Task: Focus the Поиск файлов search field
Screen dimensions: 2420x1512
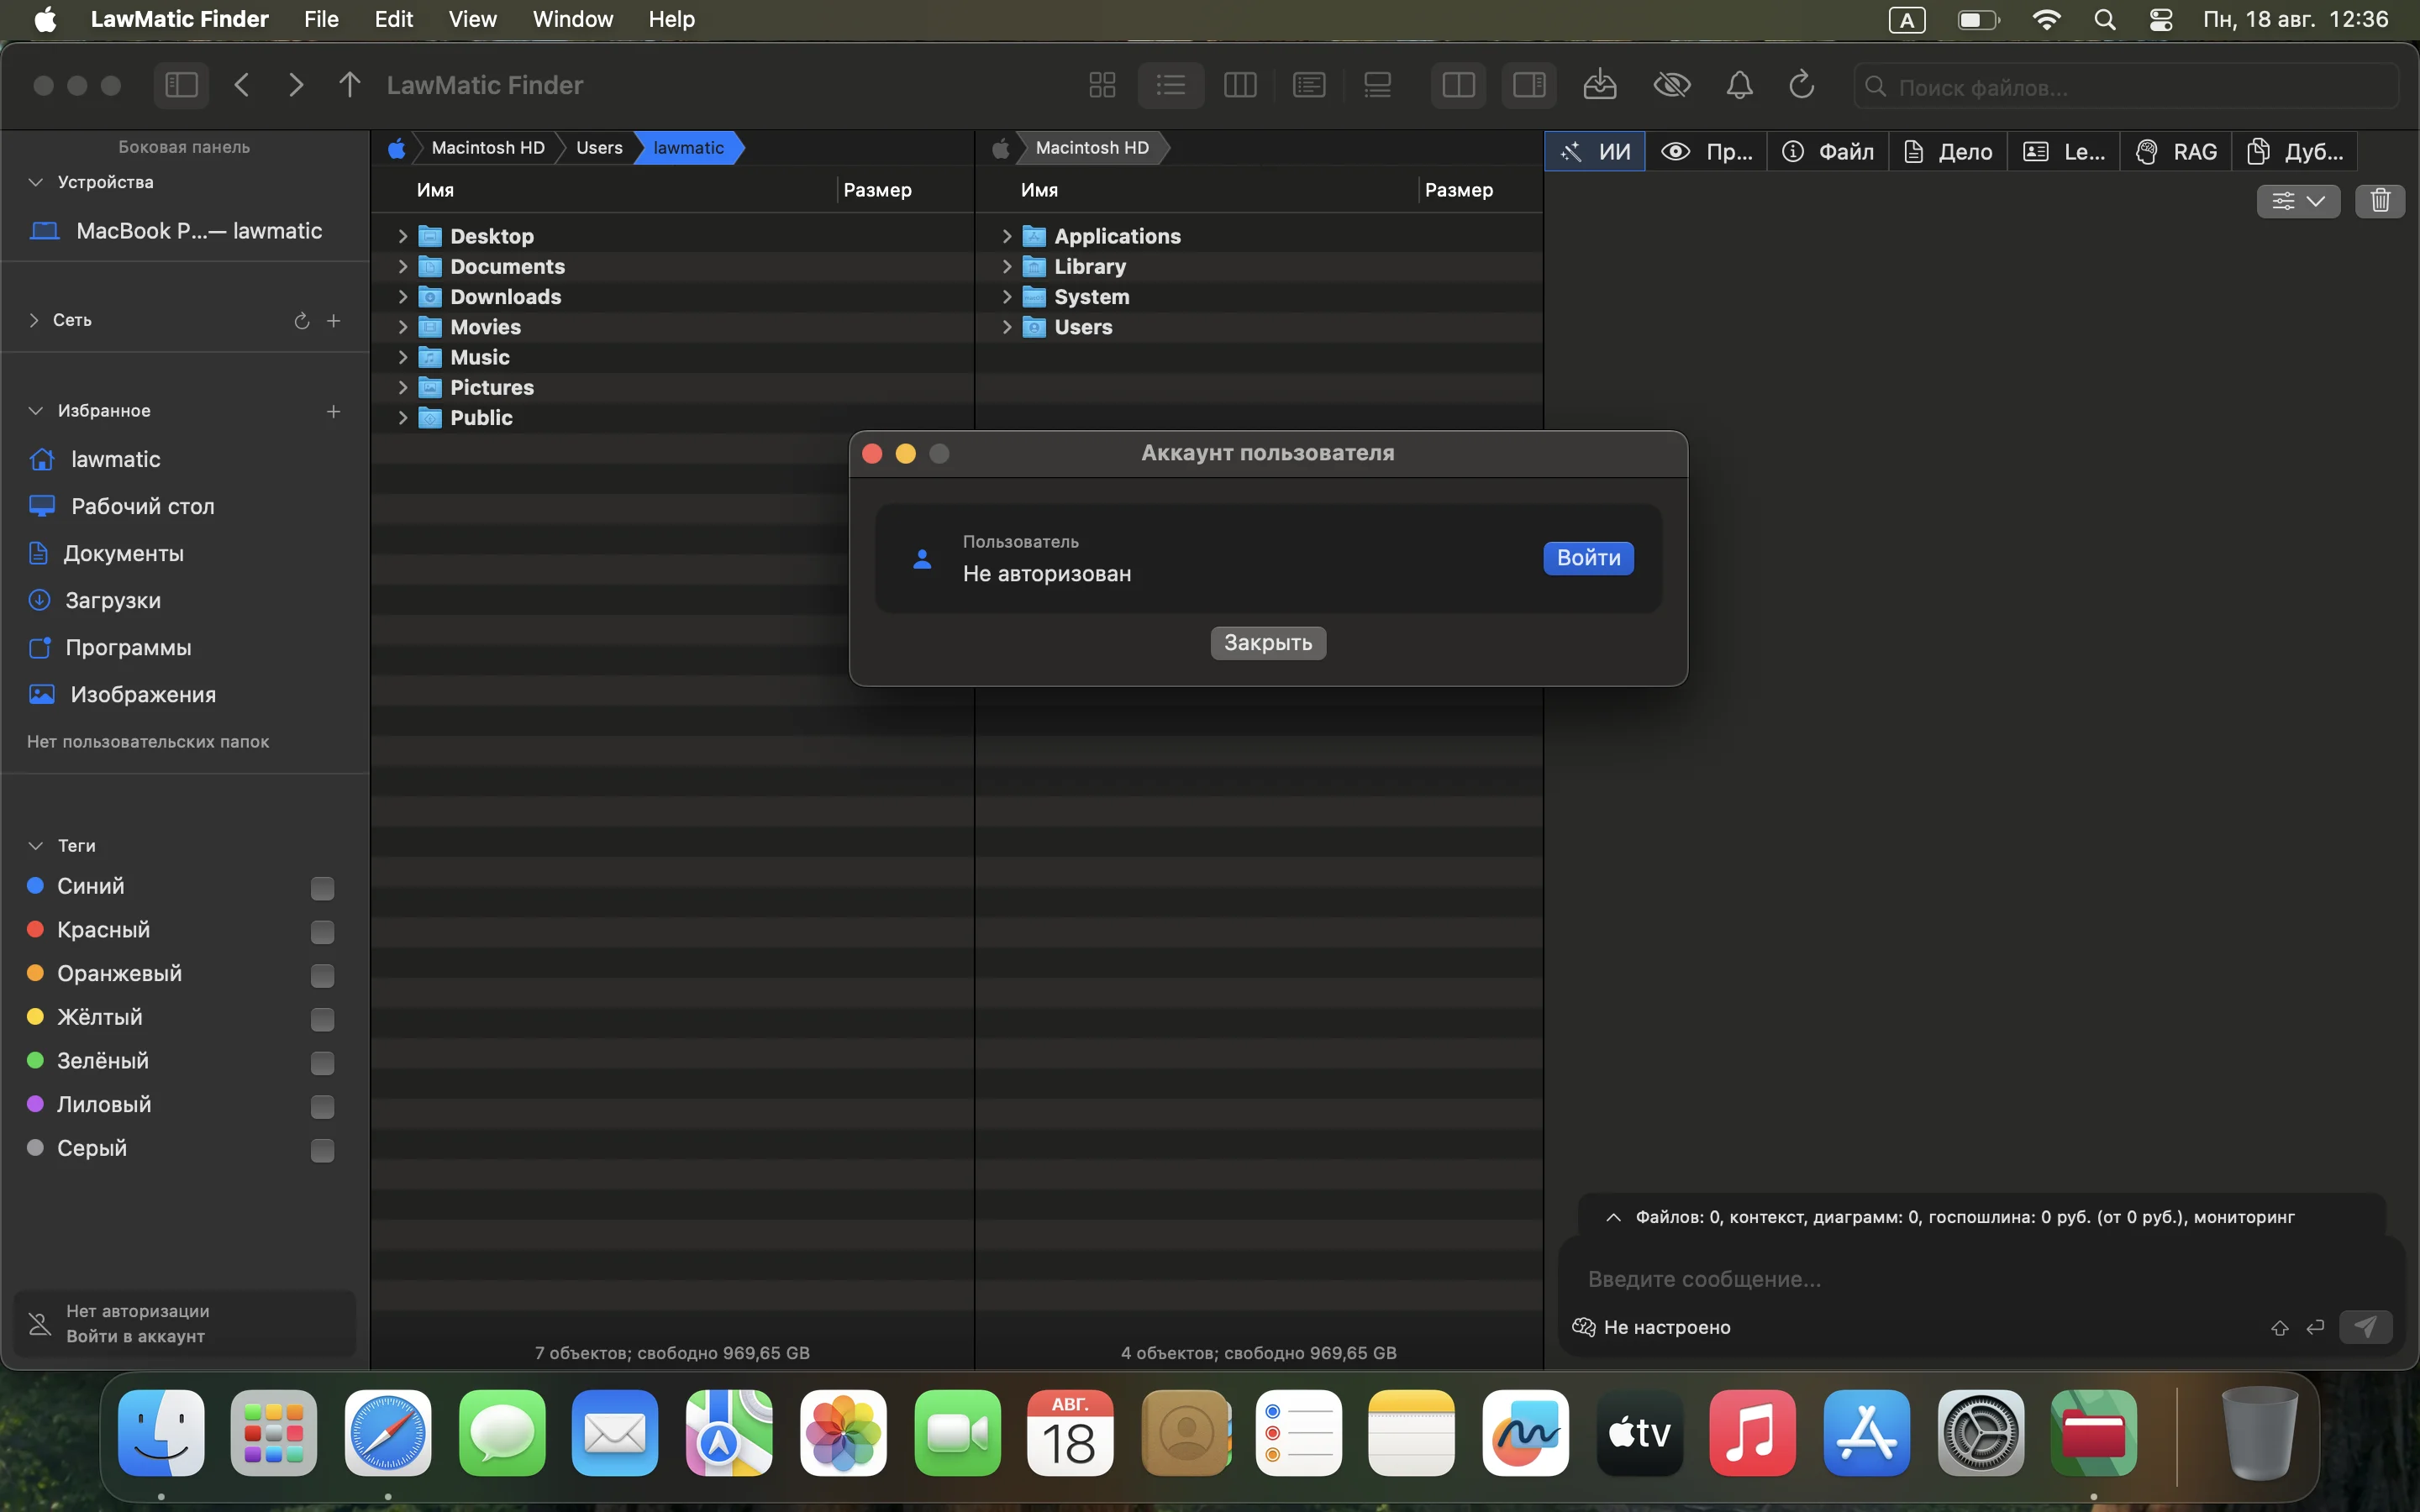Action: pos(2126,87)
